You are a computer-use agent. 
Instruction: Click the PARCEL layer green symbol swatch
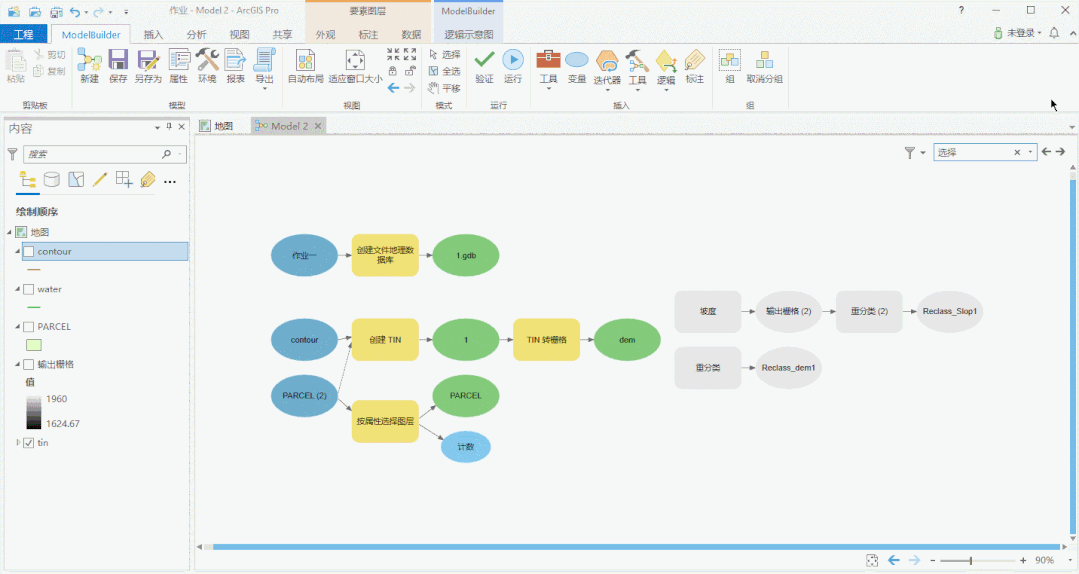click(x=34, y=345)
